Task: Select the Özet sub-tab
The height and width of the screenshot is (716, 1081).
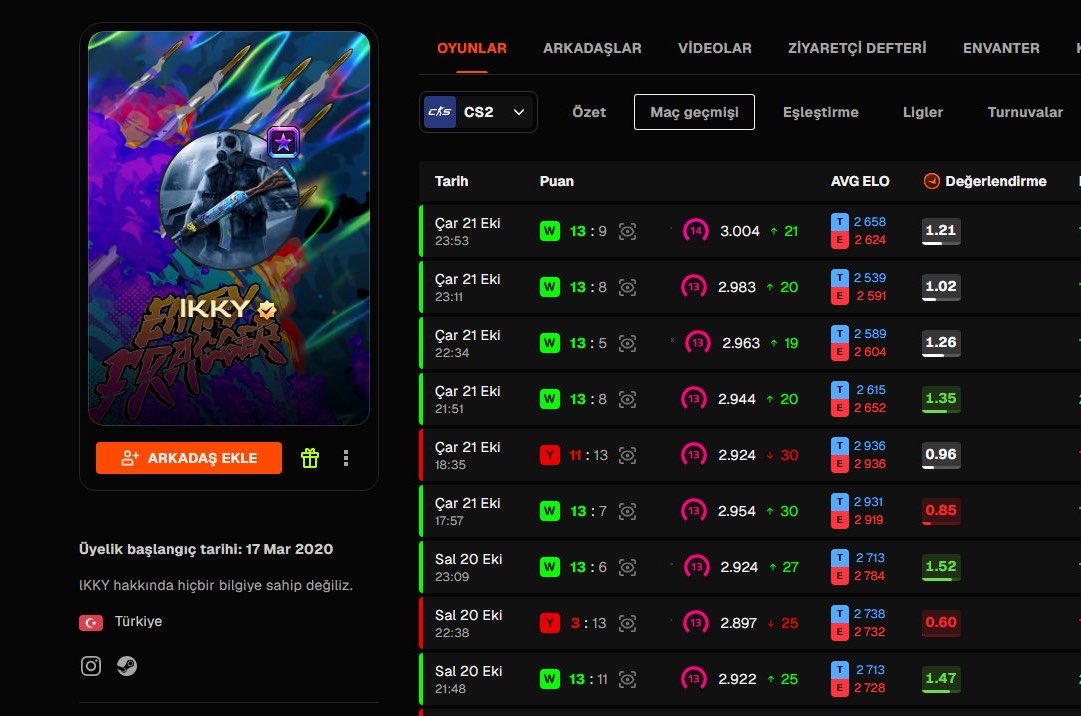Action: [x=589, y=112]
